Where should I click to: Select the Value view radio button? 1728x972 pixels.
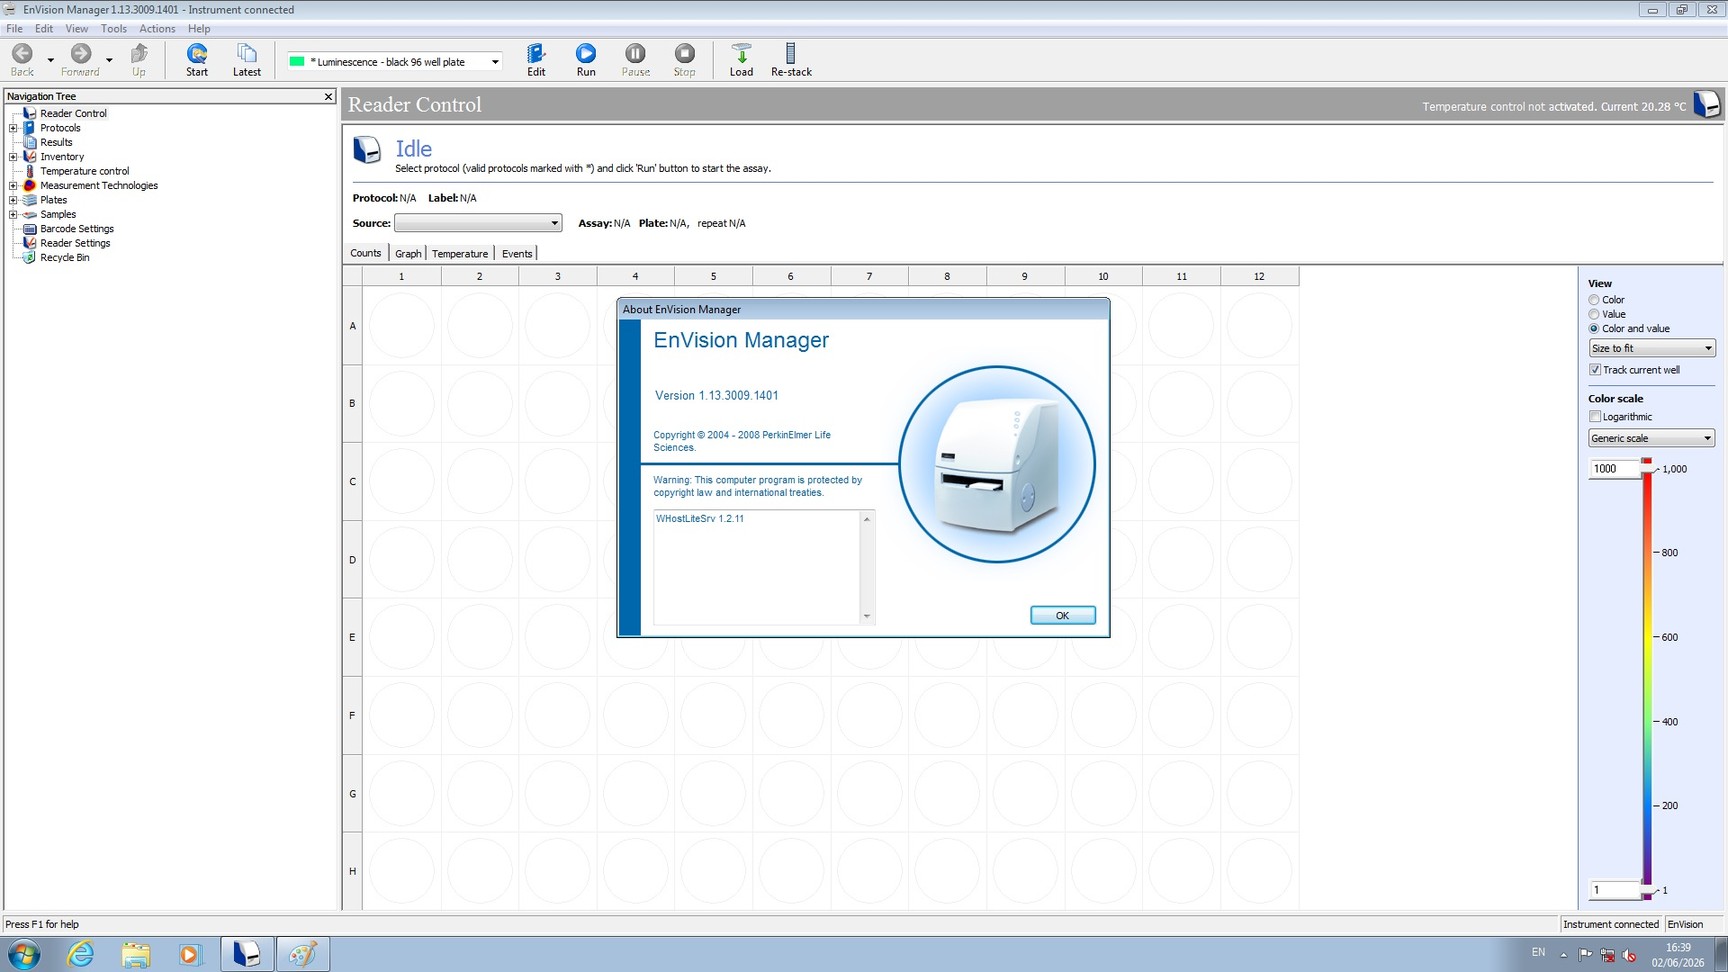coord(1594,314)
